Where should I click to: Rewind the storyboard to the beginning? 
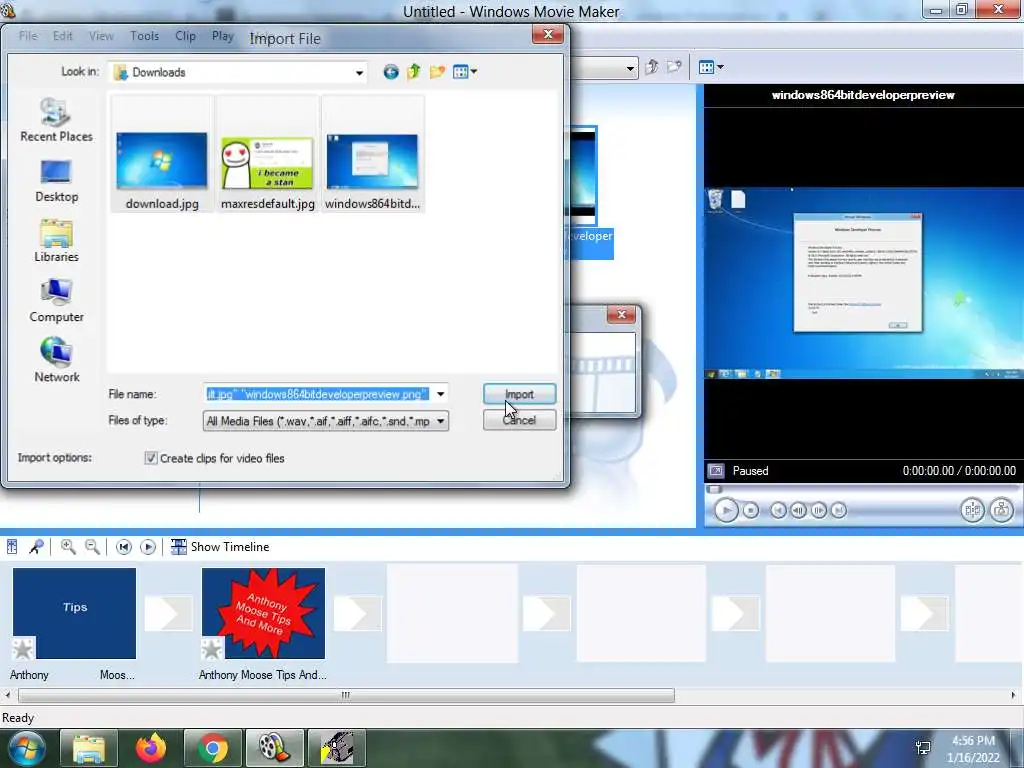point(123,547)
